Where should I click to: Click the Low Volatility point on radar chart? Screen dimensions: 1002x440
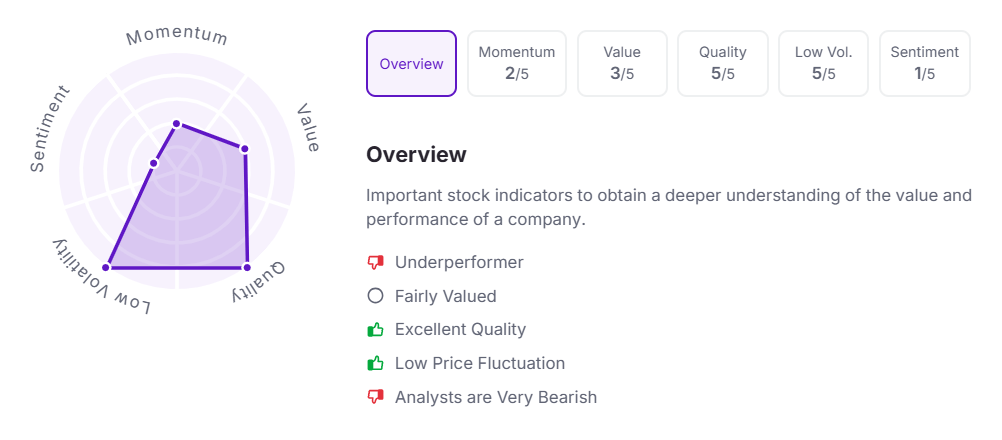pos(107,268)
